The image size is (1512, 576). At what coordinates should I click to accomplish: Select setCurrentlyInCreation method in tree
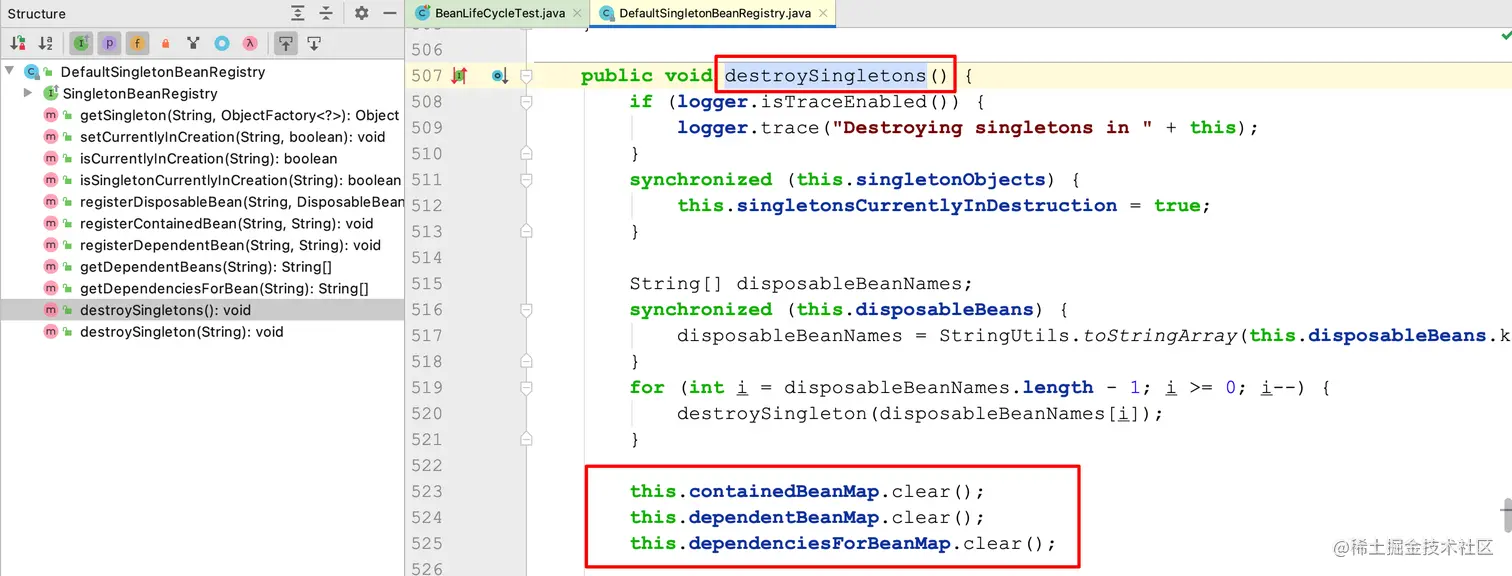click(x=232, y=137)
